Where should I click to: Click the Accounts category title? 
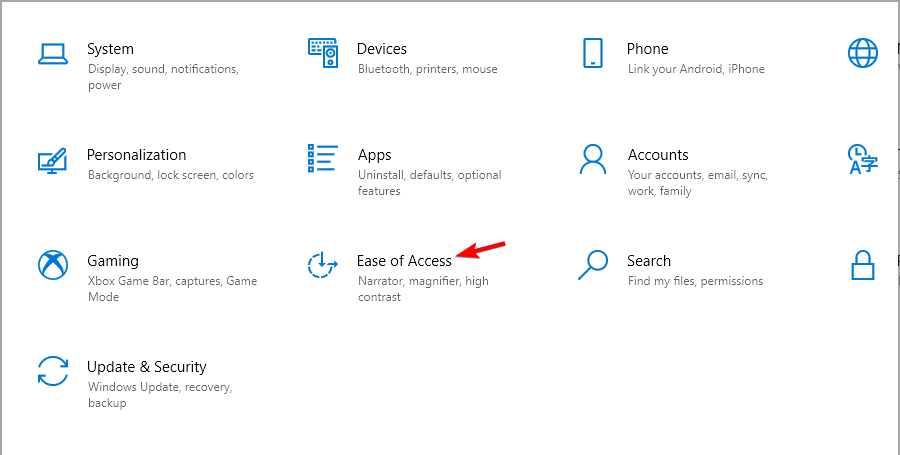pos(658,155)
